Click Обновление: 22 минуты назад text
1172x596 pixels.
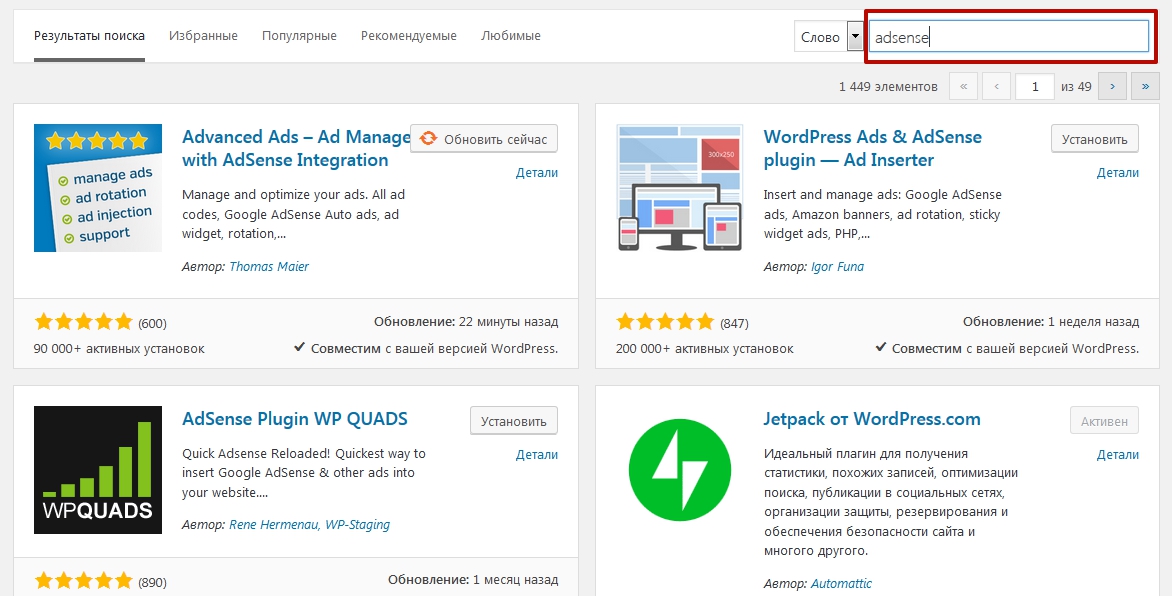[466, 322]
